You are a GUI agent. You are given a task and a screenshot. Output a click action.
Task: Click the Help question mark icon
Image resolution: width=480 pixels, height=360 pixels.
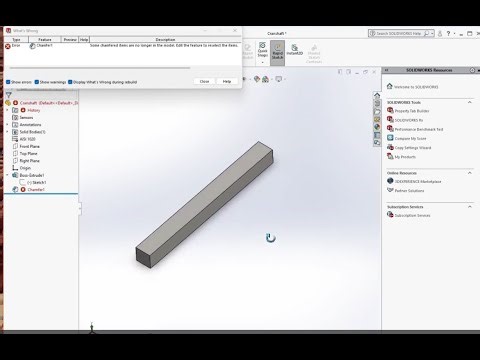pos(448,33)
